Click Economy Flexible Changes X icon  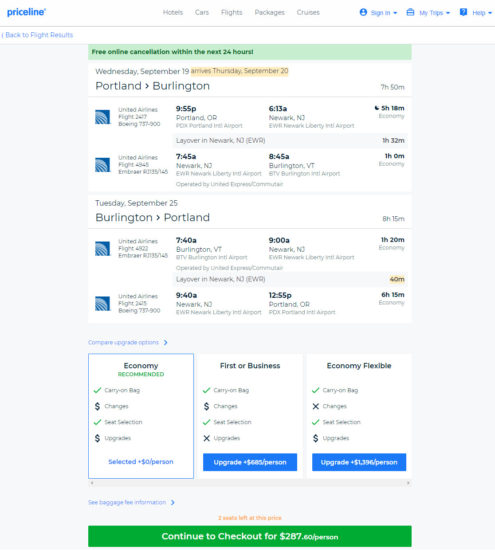(316, 406)
